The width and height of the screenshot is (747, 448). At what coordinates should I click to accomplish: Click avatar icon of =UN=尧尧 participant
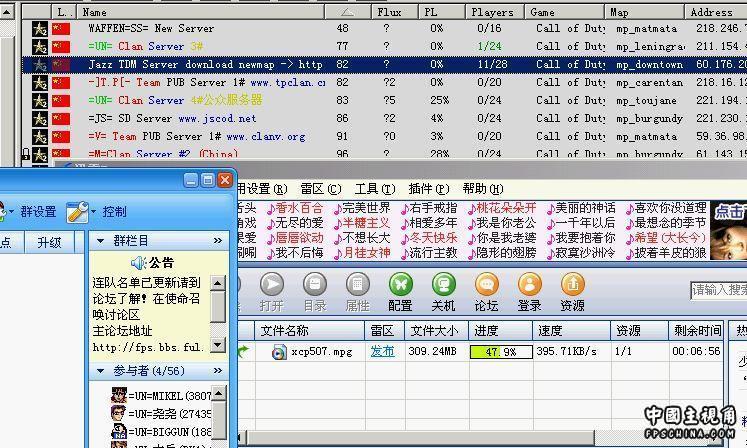pos(118,413)
